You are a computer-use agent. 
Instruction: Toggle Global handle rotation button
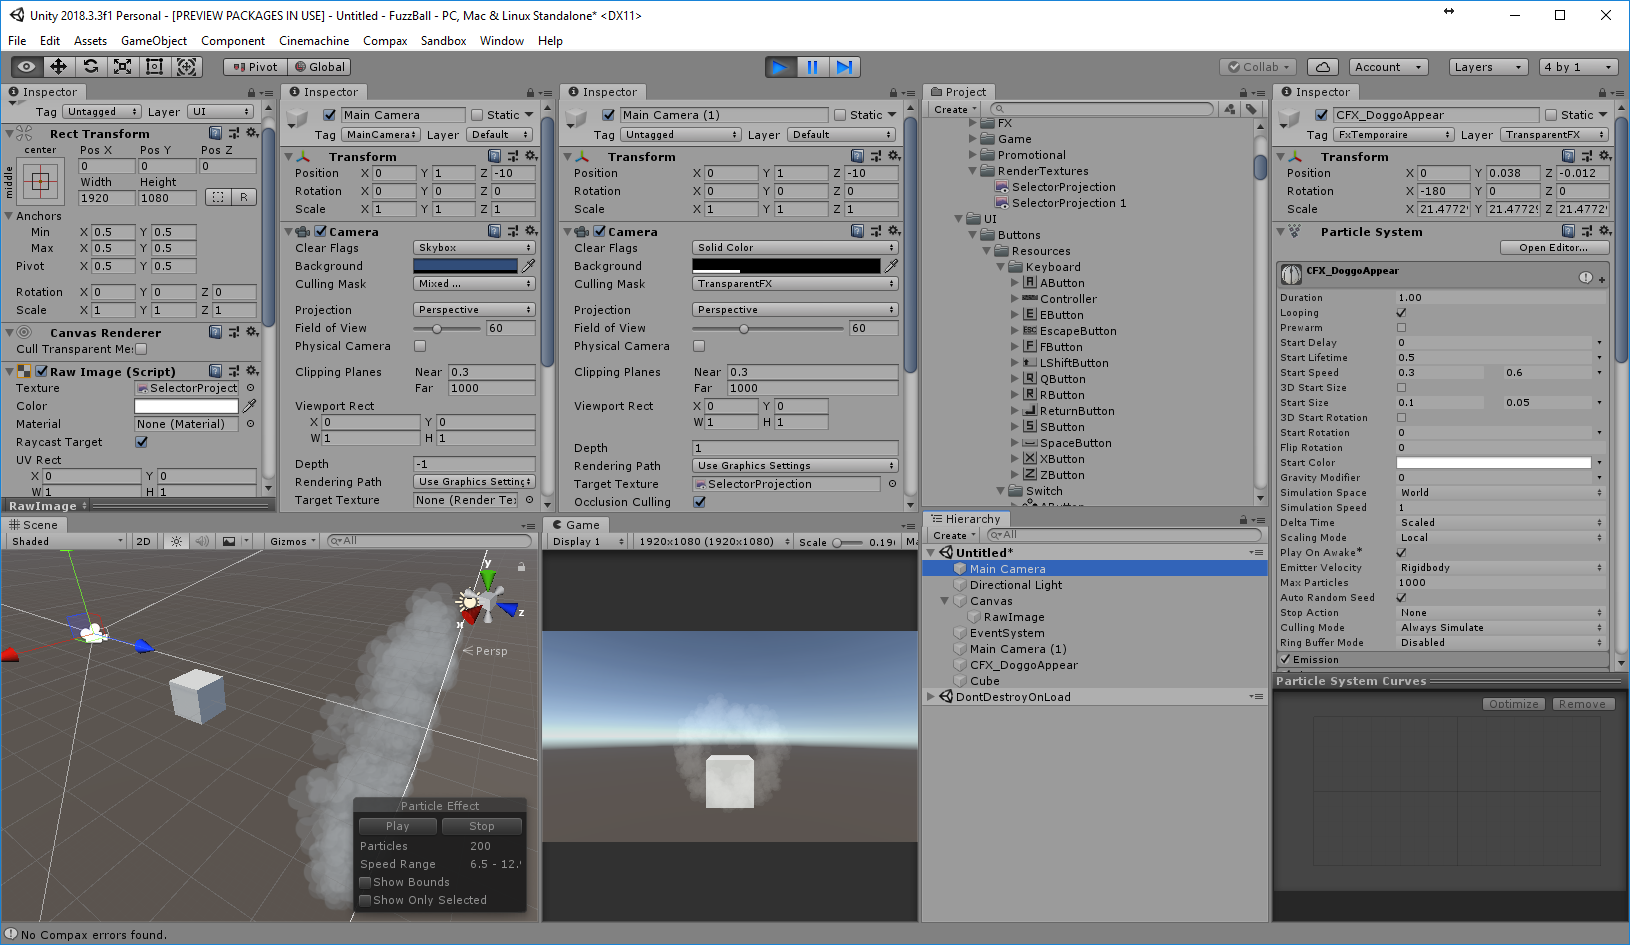pyautogui.click(x=319, y=67)
